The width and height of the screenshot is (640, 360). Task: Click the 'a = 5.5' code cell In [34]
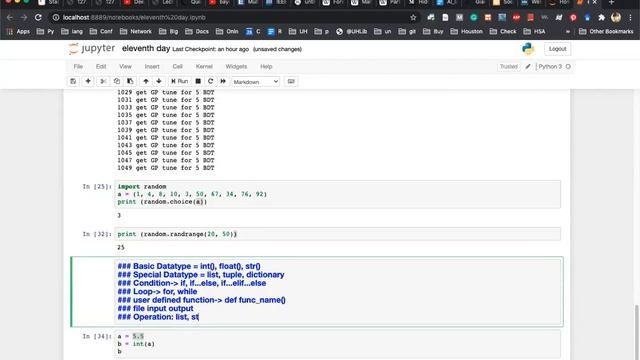pyautogui.click(x=338, y=344)
